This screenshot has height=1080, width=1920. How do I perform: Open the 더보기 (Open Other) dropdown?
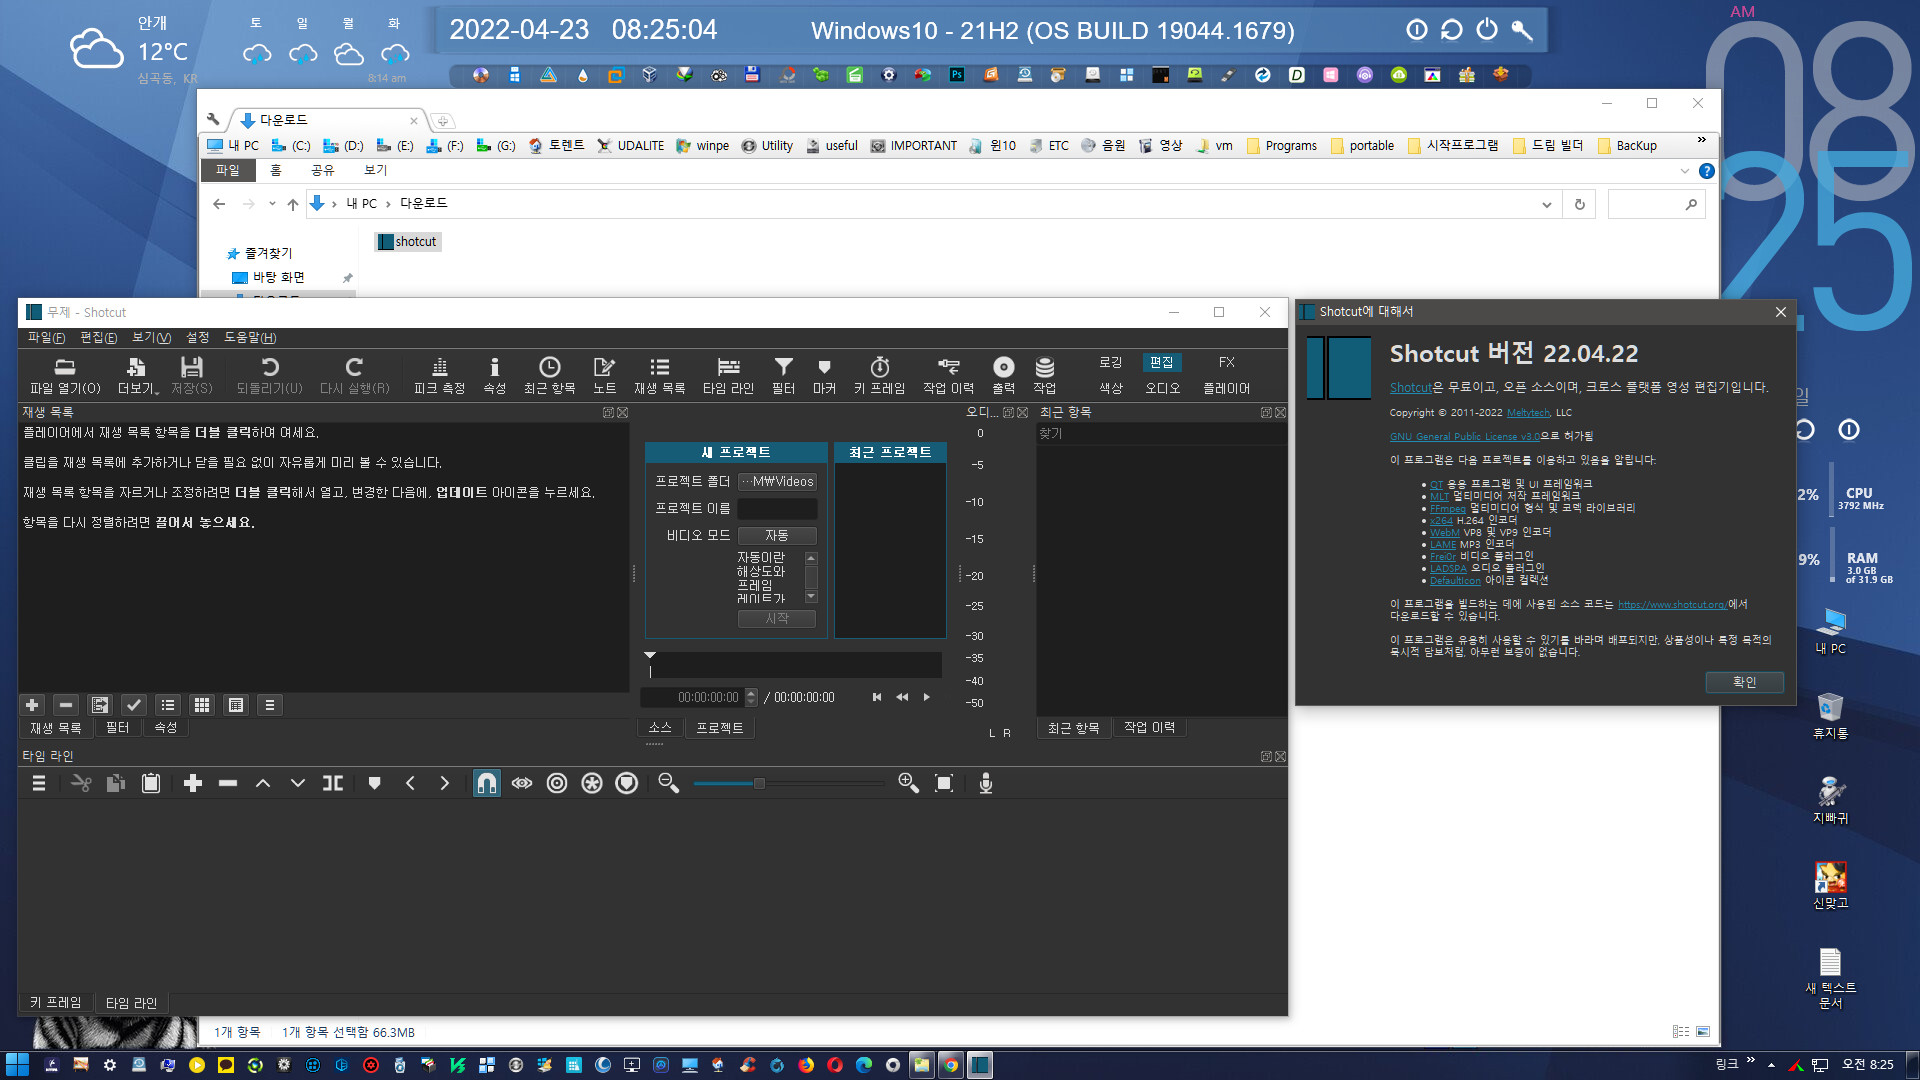[x=138, y=375]
